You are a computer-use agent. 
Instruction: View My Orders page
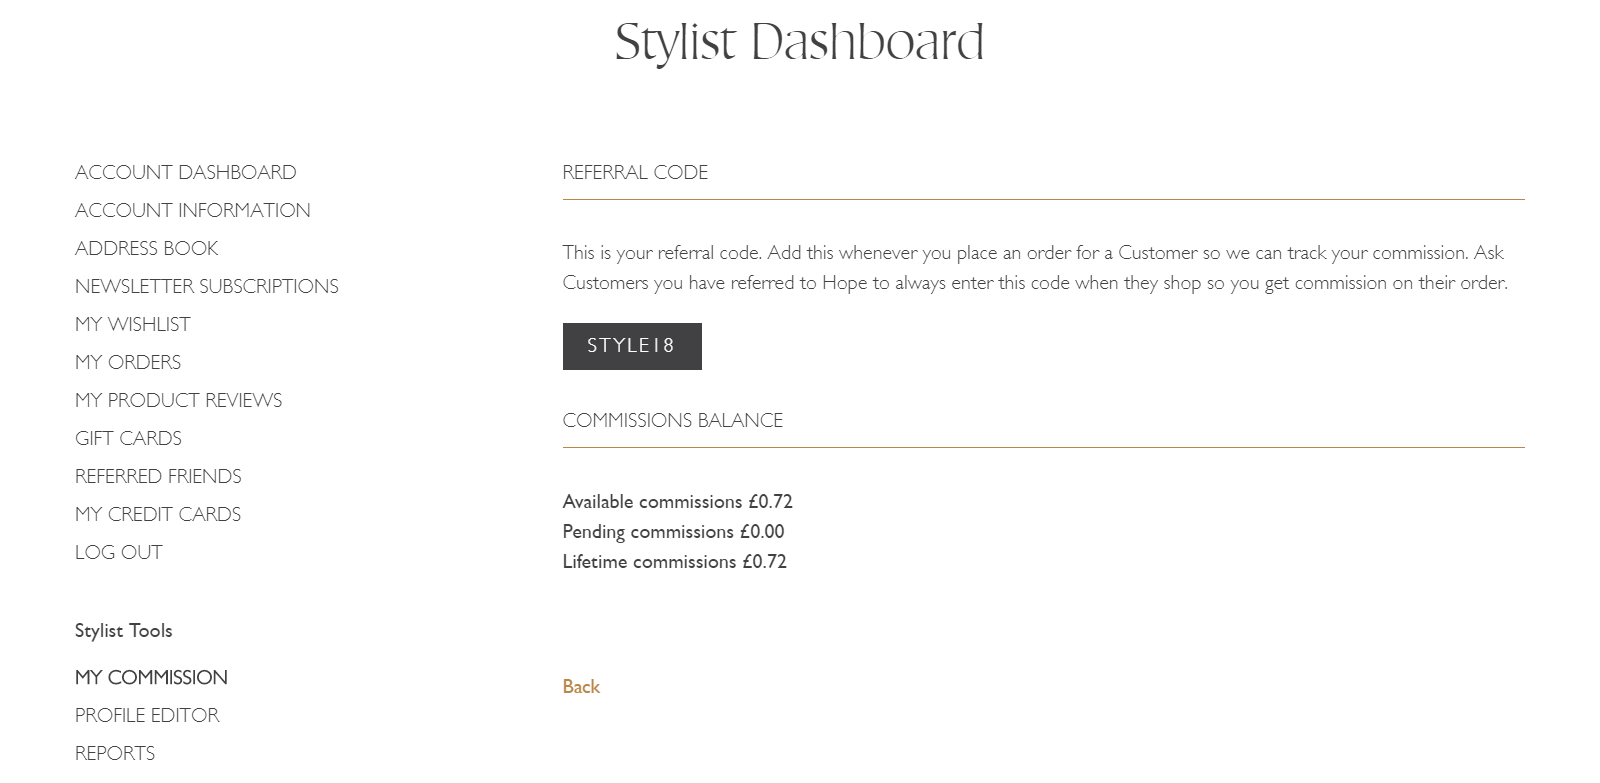128,362
